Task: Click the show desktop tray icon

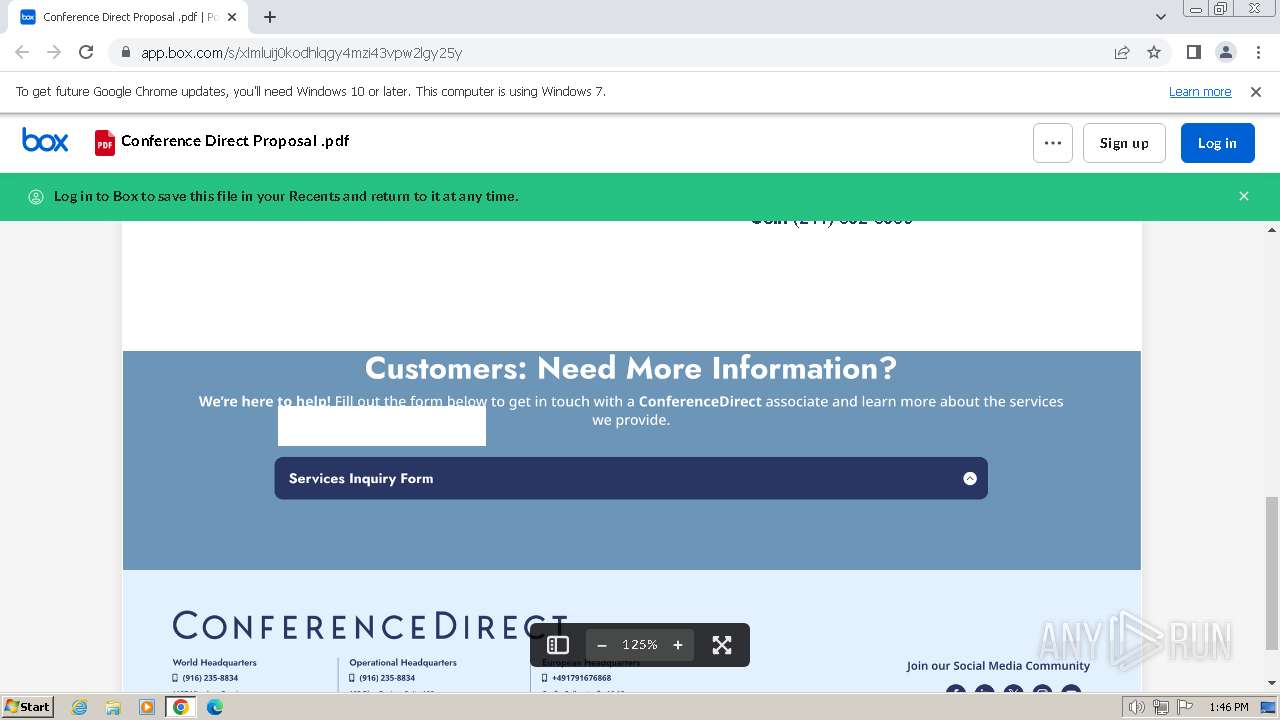Action: [1268, 707]
